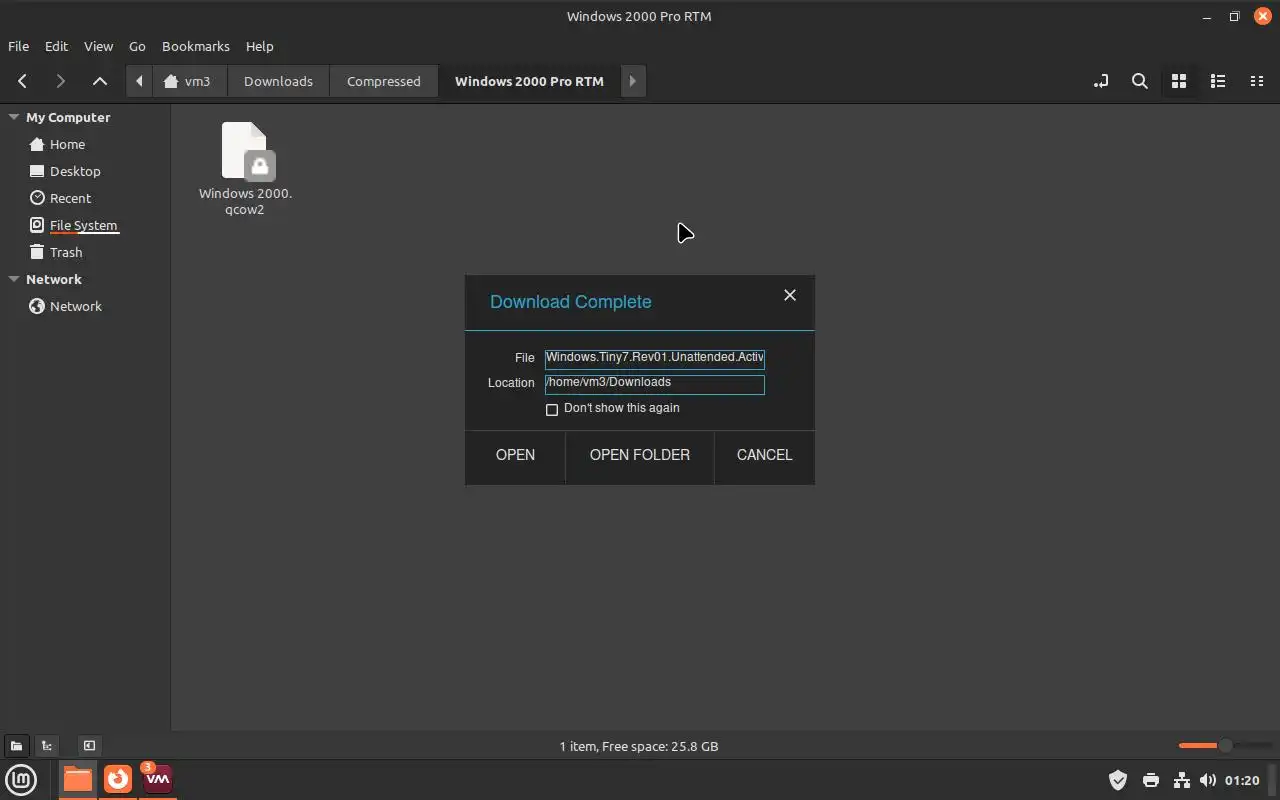
Task: Open the Windows 2000.qcow2 file
Action: pyautogui.click(x=245, y=167)
